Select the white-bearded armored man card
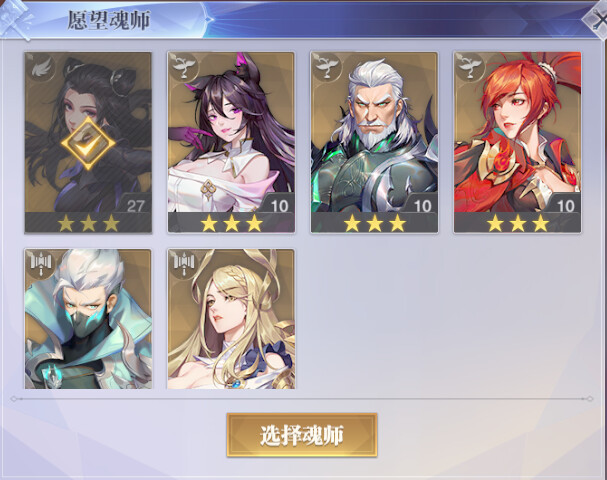Viewport: 607px width, 480px height. pyautogui.click(x=374, y=142)
